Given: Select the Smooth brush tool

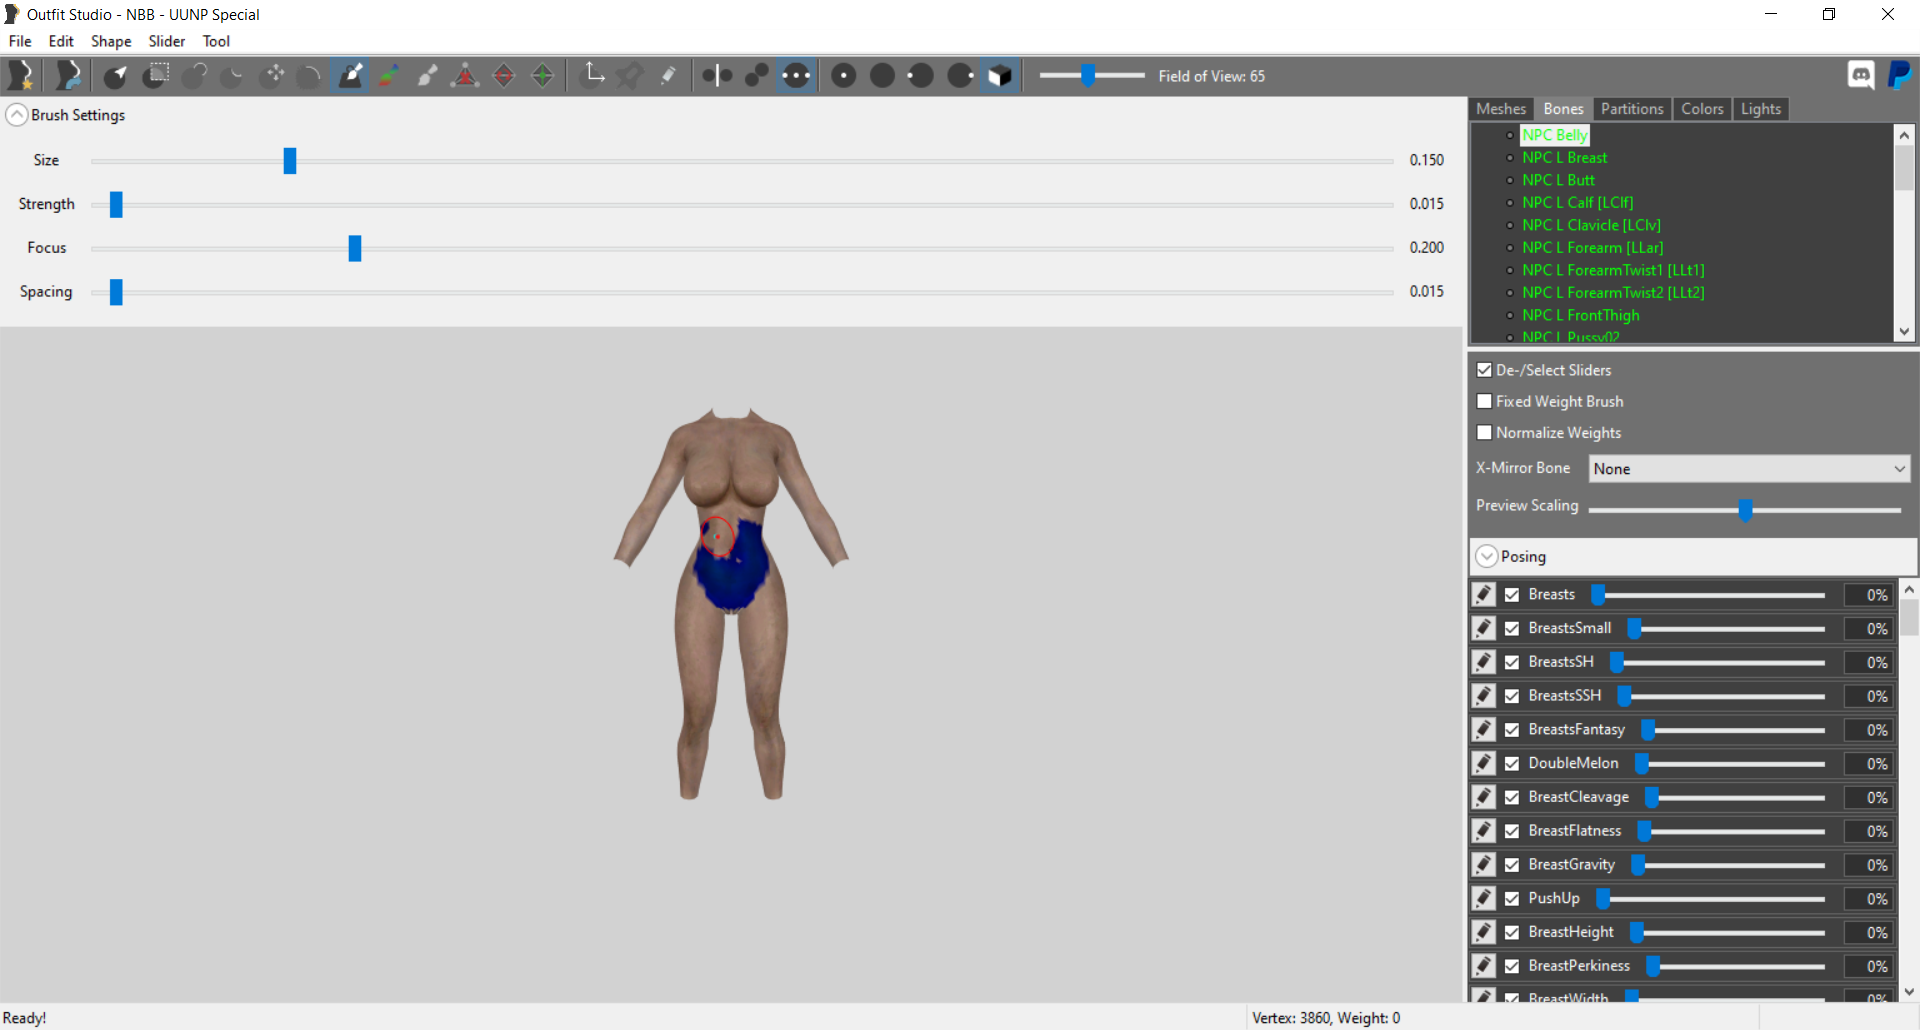Looking at the screenshot, I should point(311,75).
